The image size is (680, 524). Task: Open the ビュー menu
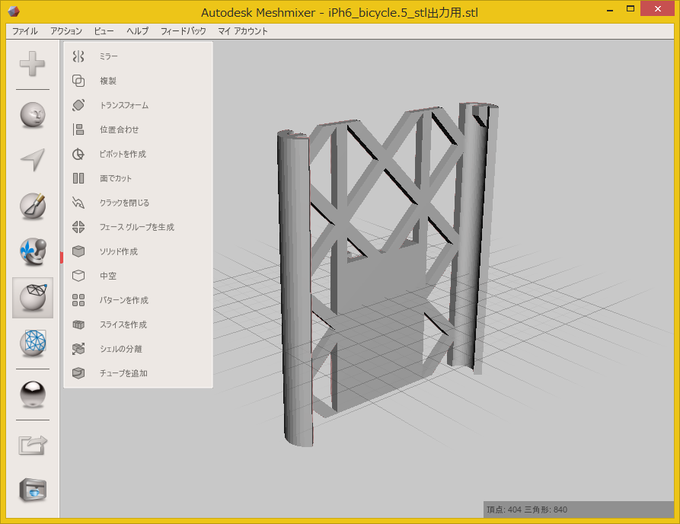[104, 31]
